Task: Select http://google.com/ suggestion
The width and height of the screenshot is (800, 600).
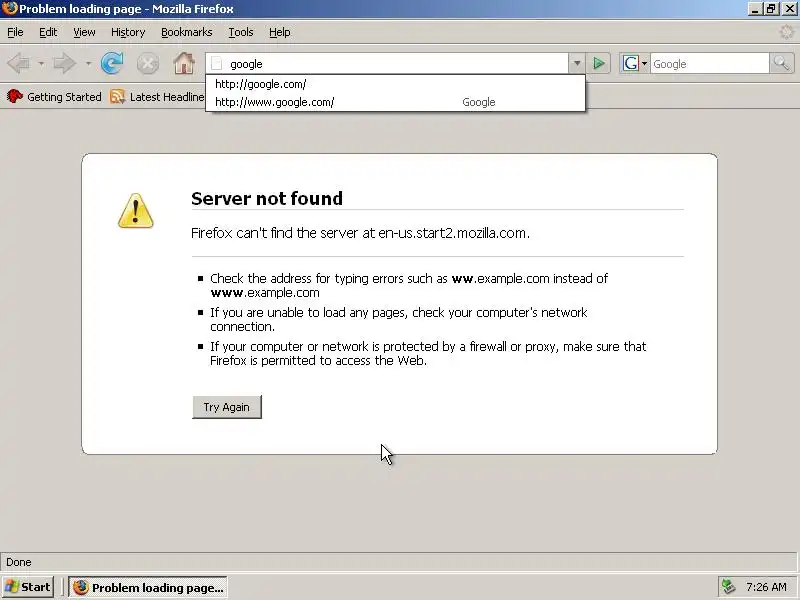Action: click(395, 84)
